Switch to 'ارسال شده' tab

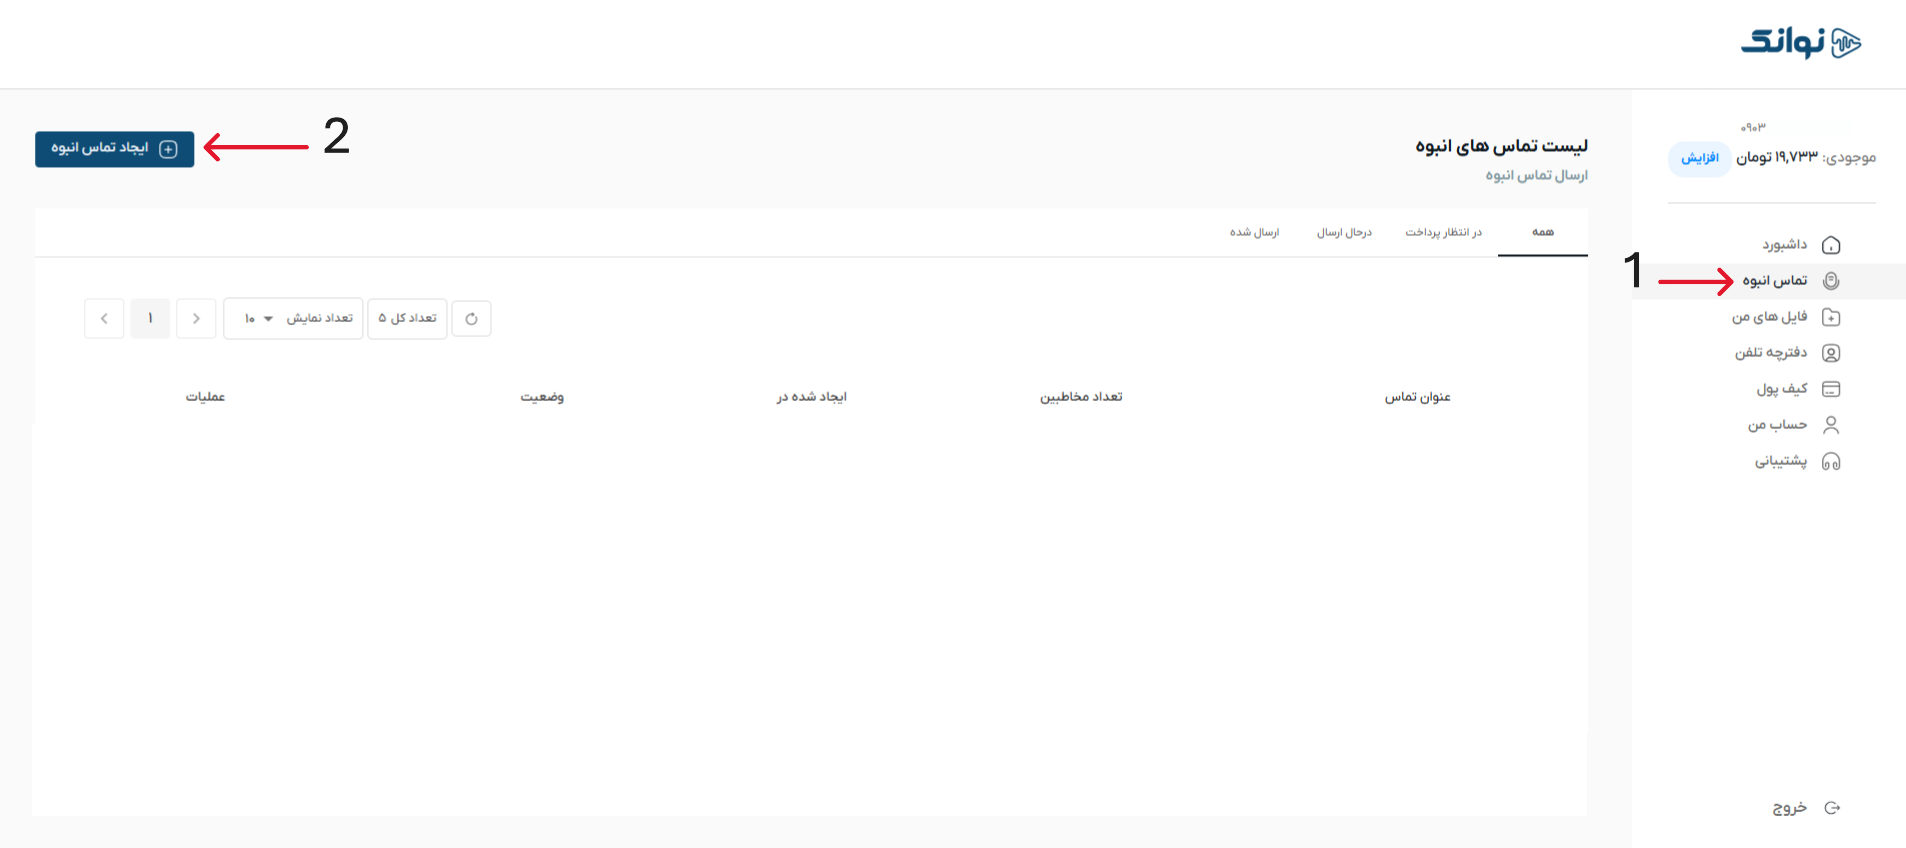click(1254, 233)
